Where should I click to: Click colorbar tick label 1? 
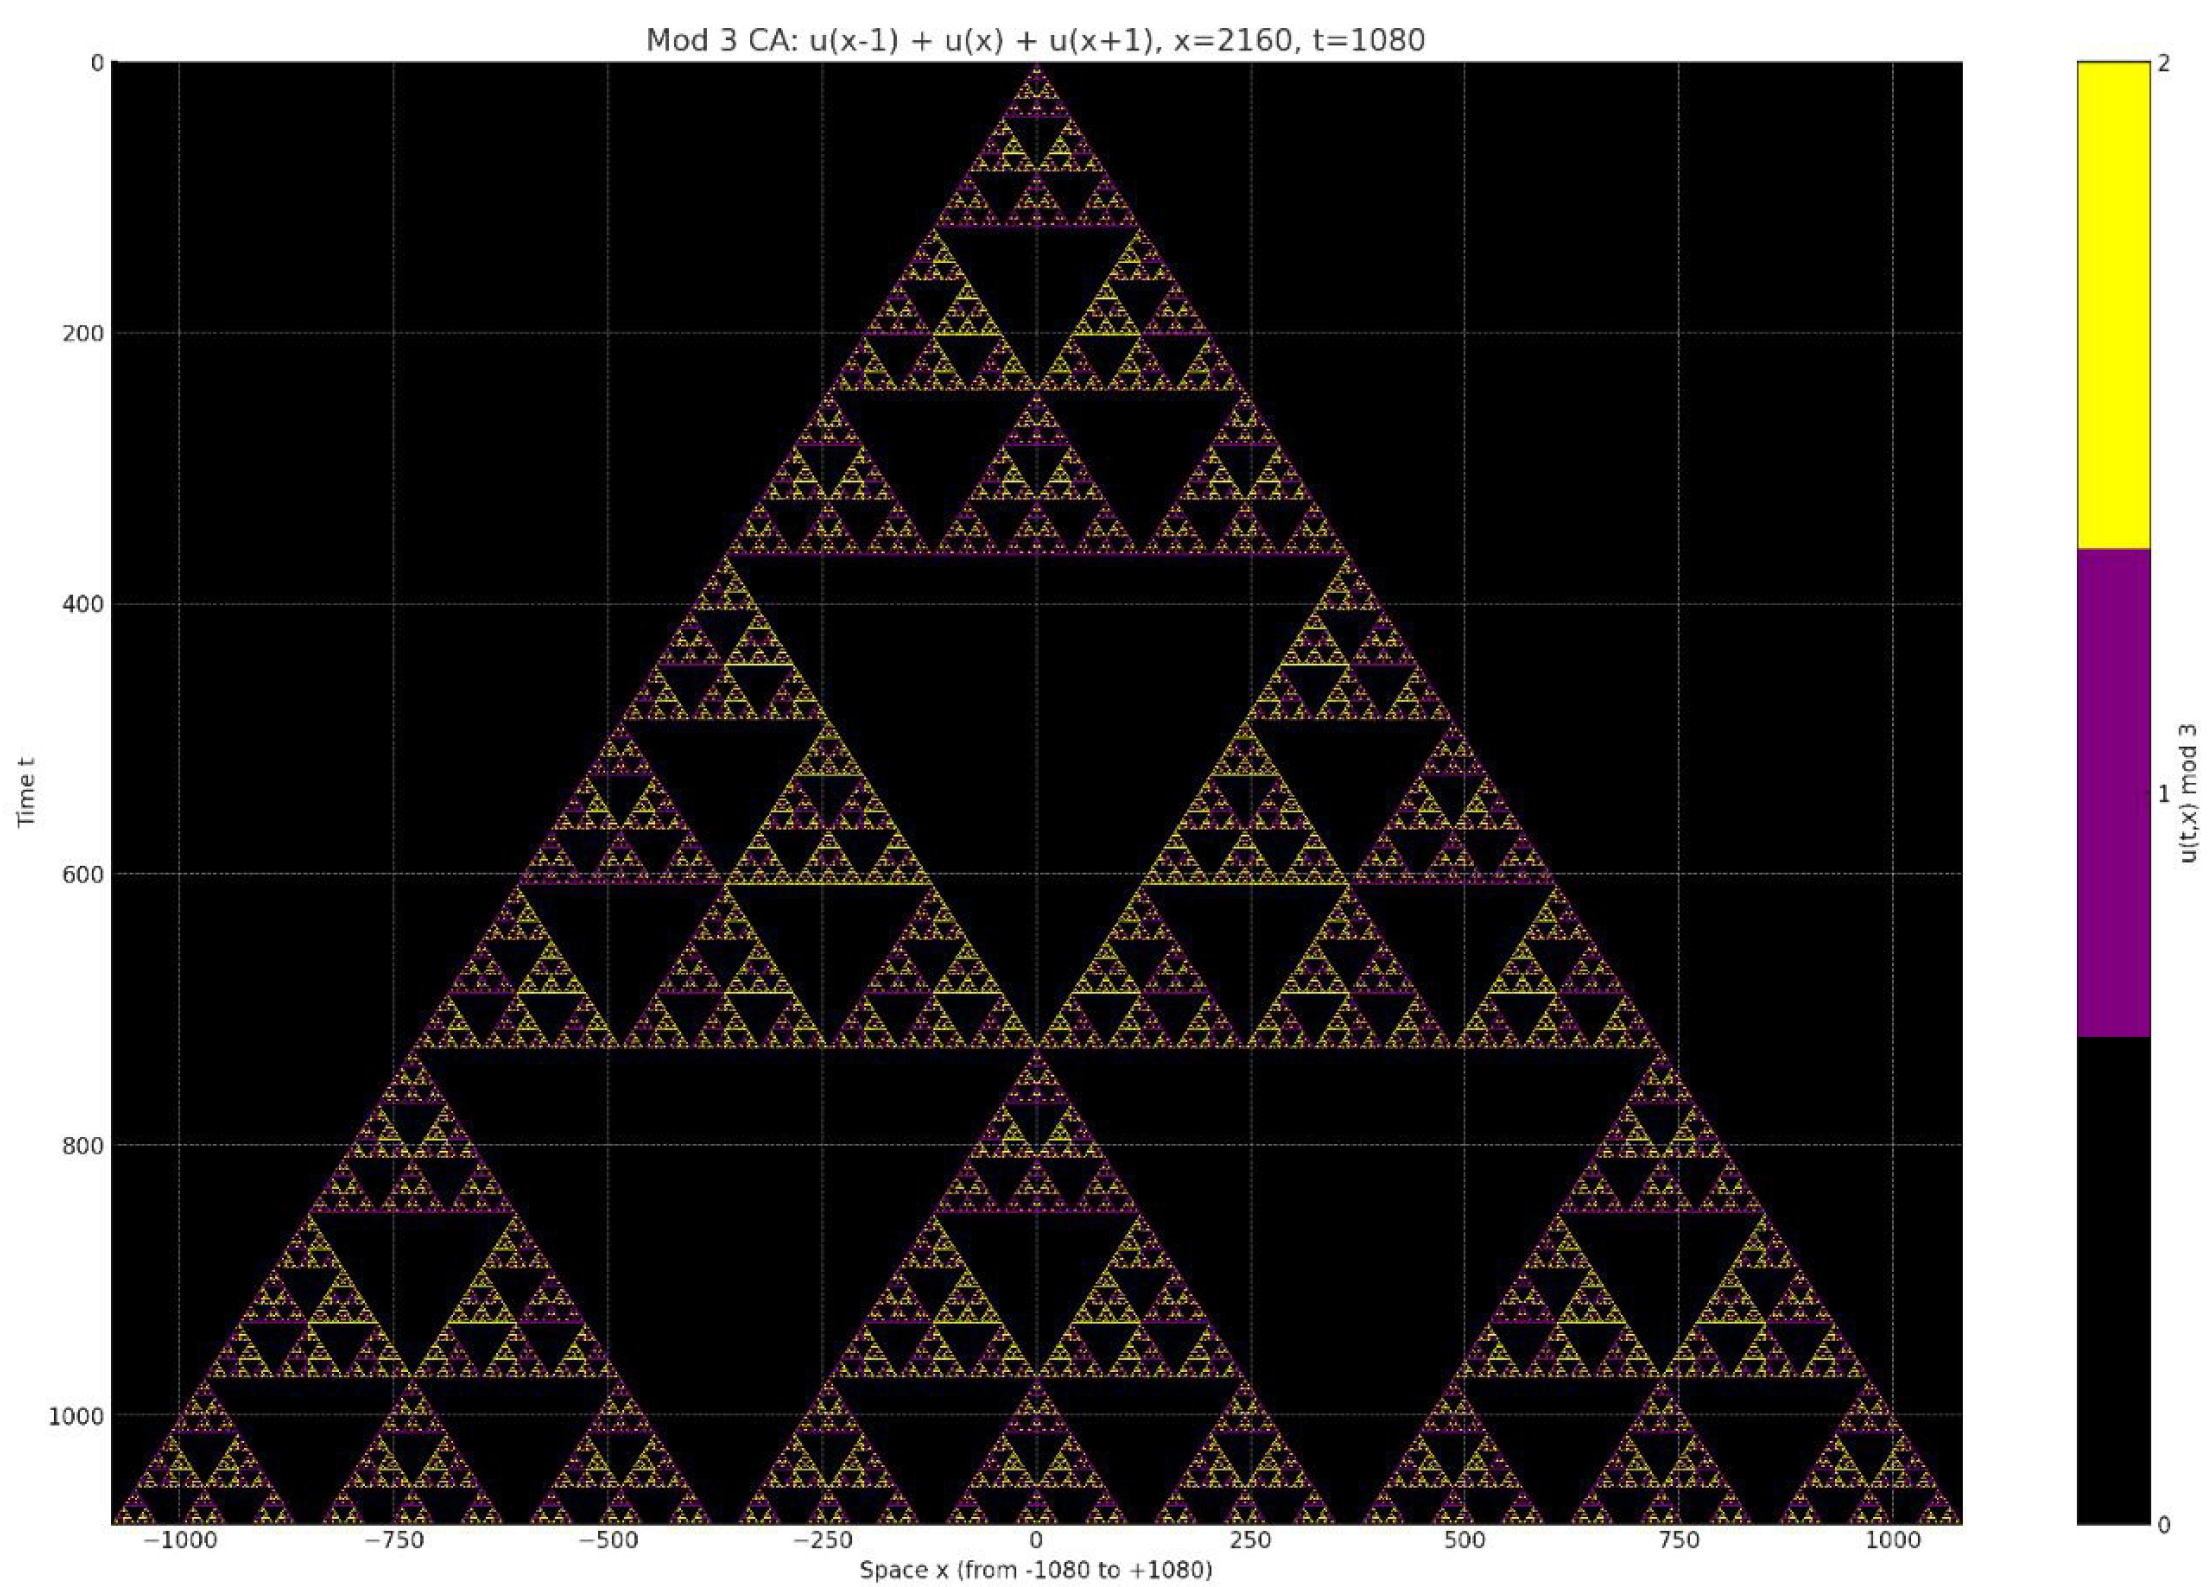2164,793
